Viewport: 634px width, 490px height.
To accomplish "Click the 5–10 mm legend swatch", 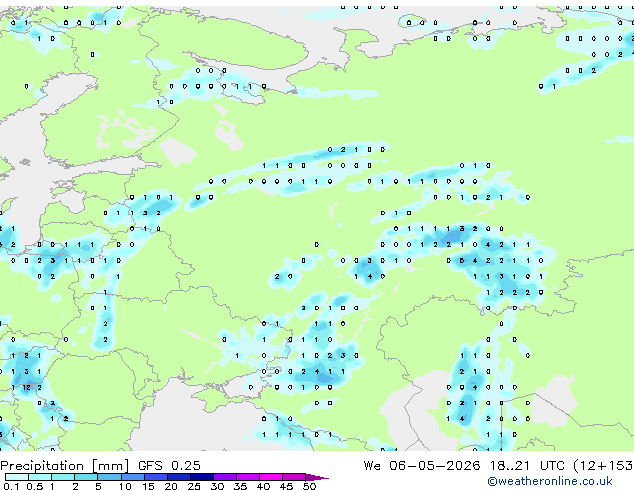I will 109,477.
